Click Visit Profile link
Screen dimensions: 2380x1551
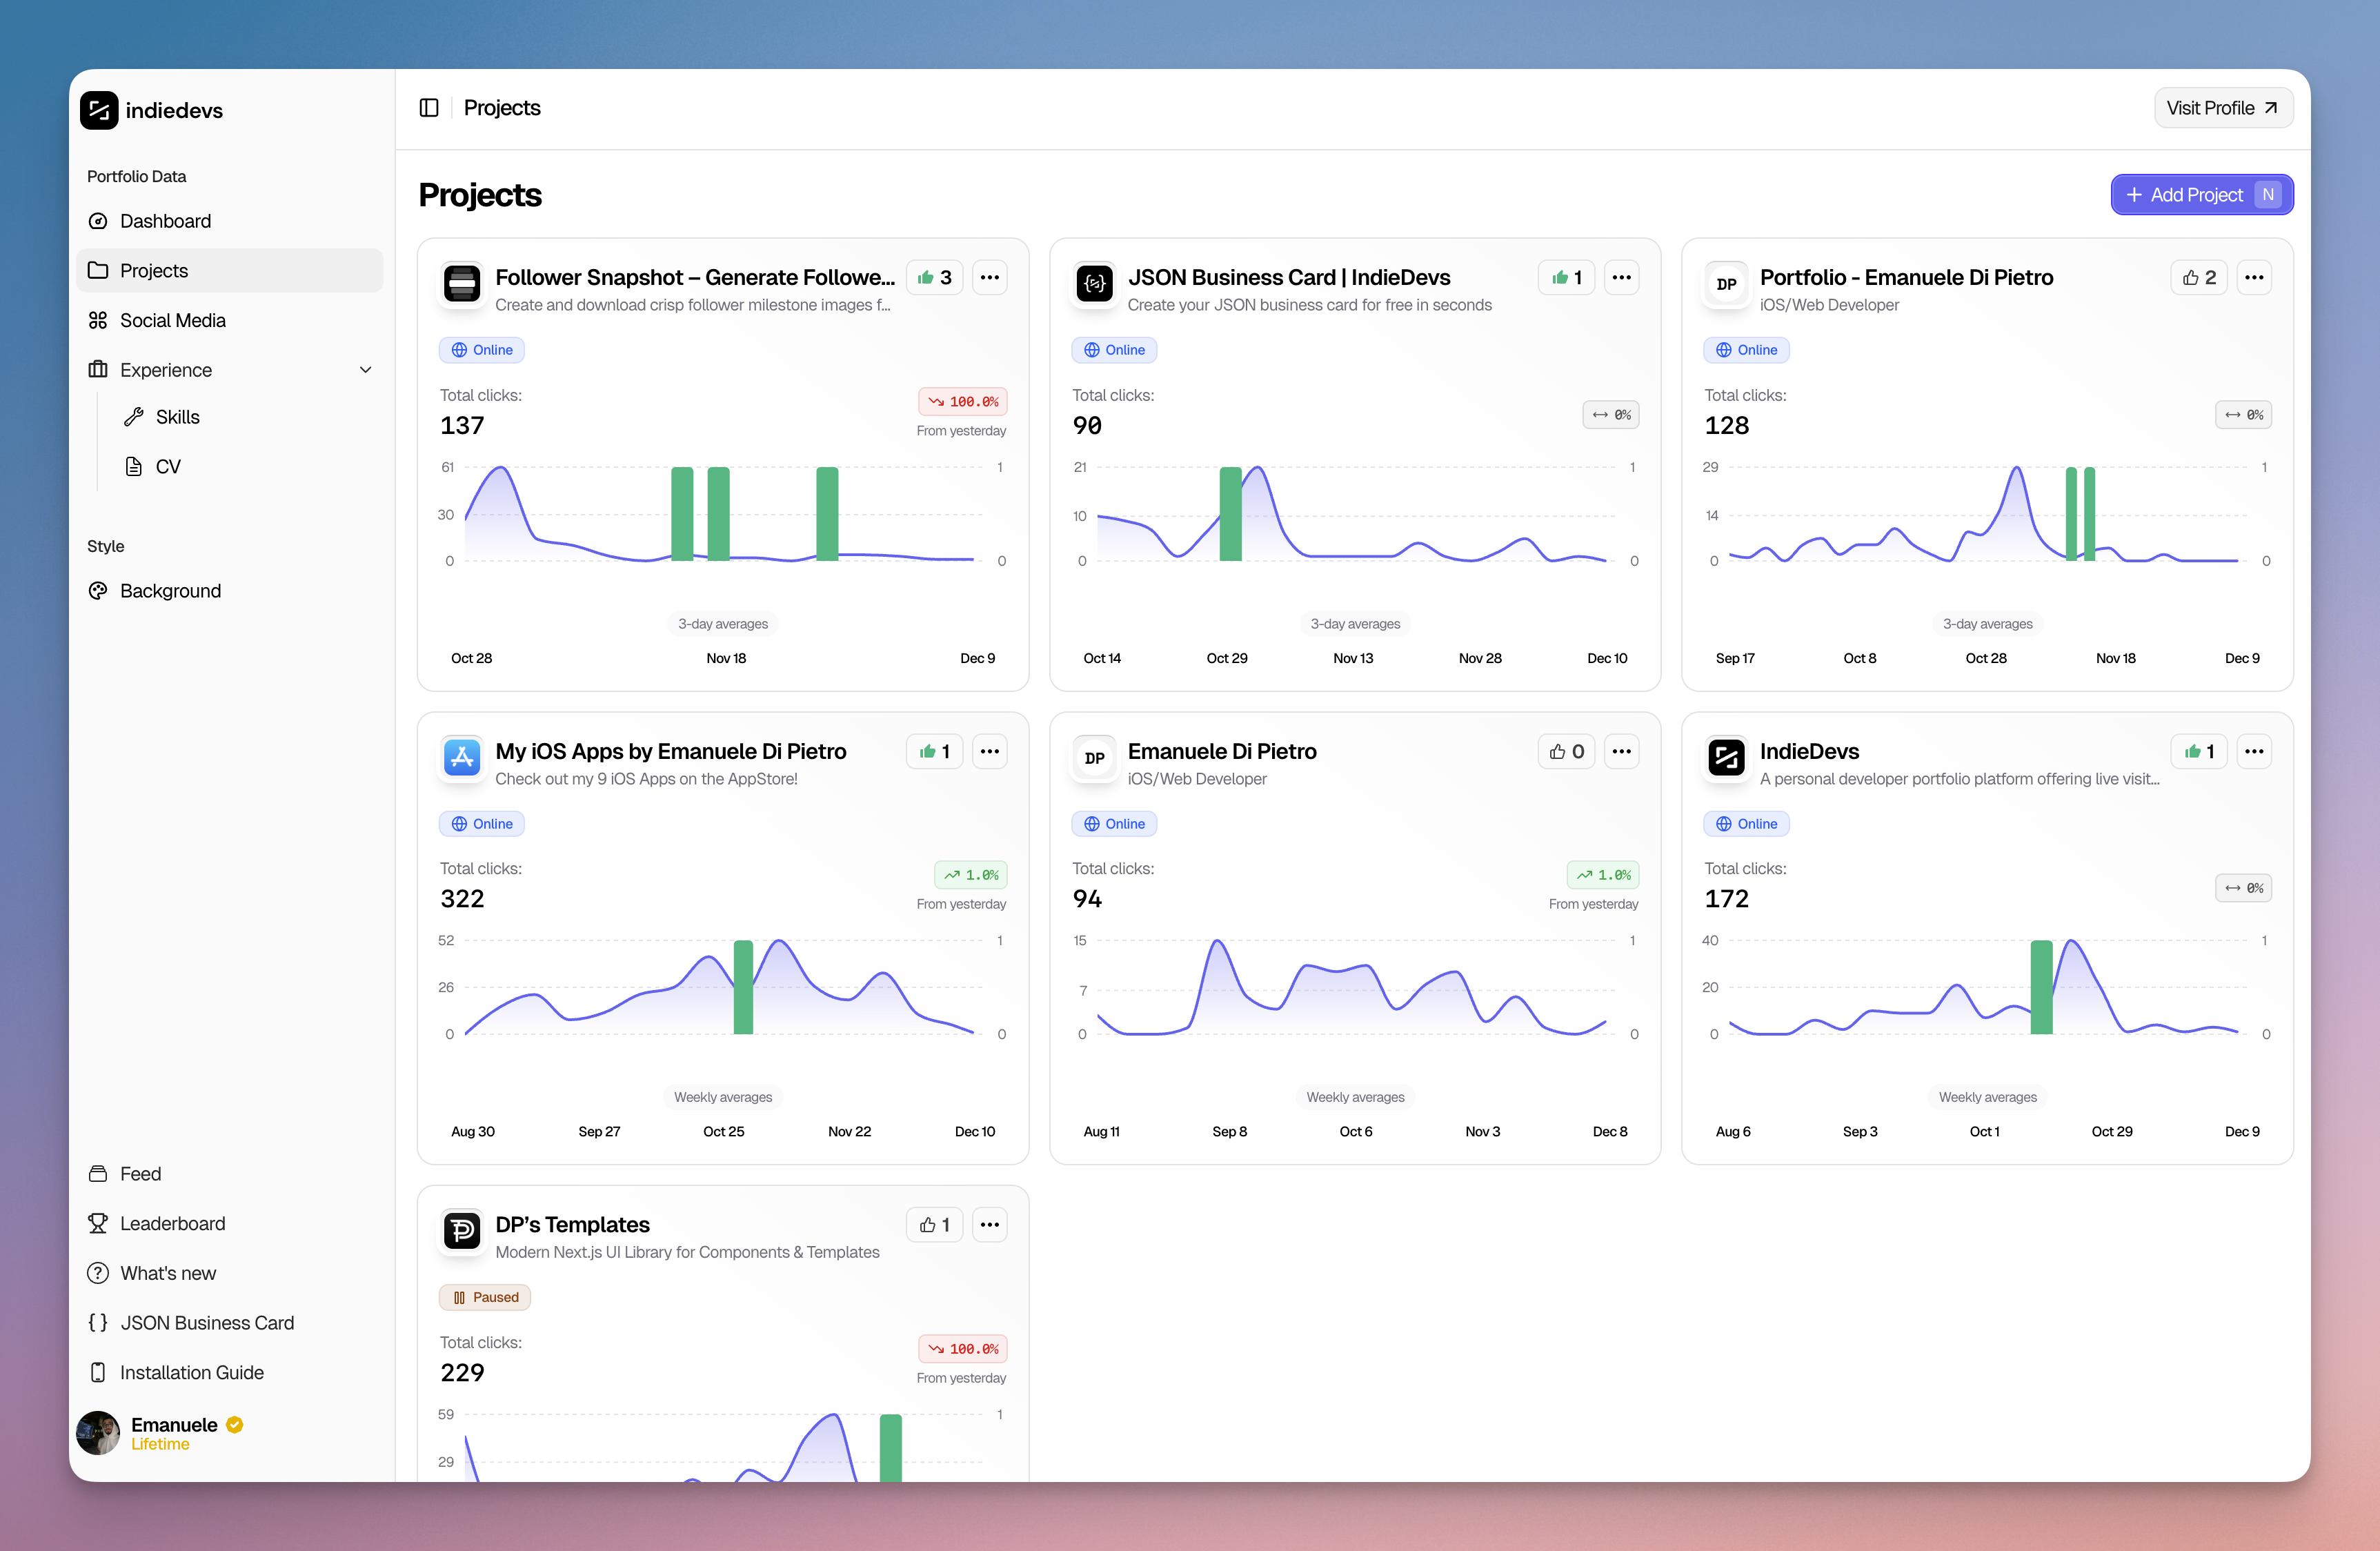click(2222, 108)
